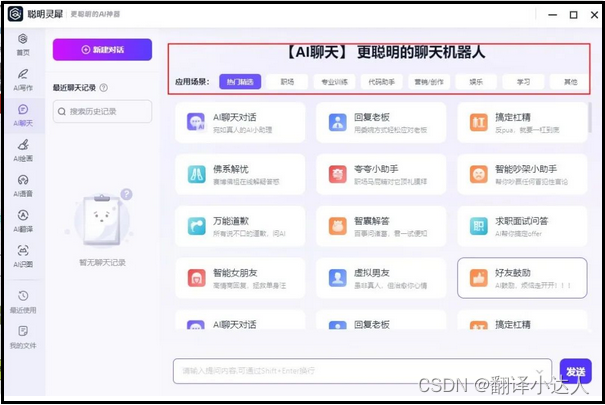Open the AI识图 sidebar tool

[23, 256]
